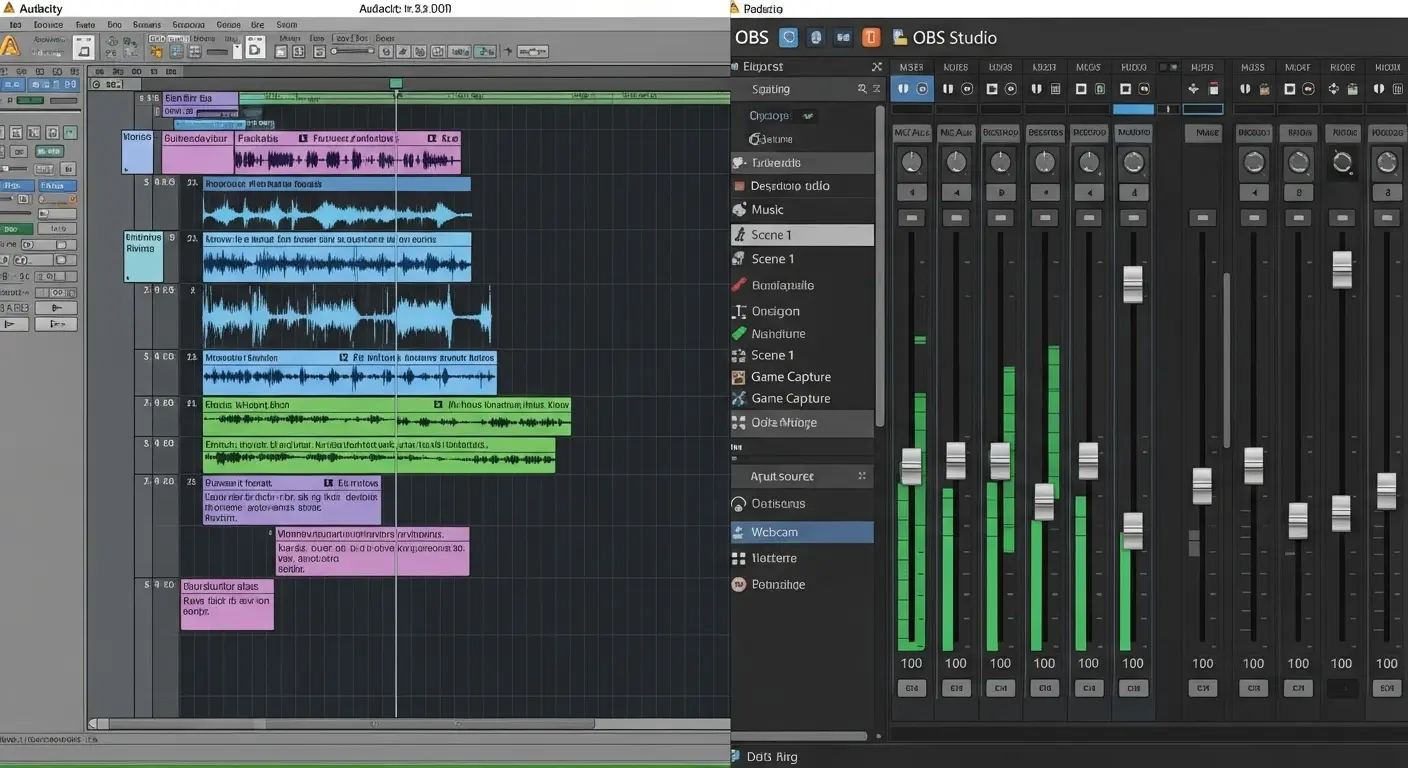Image resolution: width=1408 pixels, height=768 pixels.
Task: Click the green playhead marker on Audacity timeline
Action: [396, 84]
